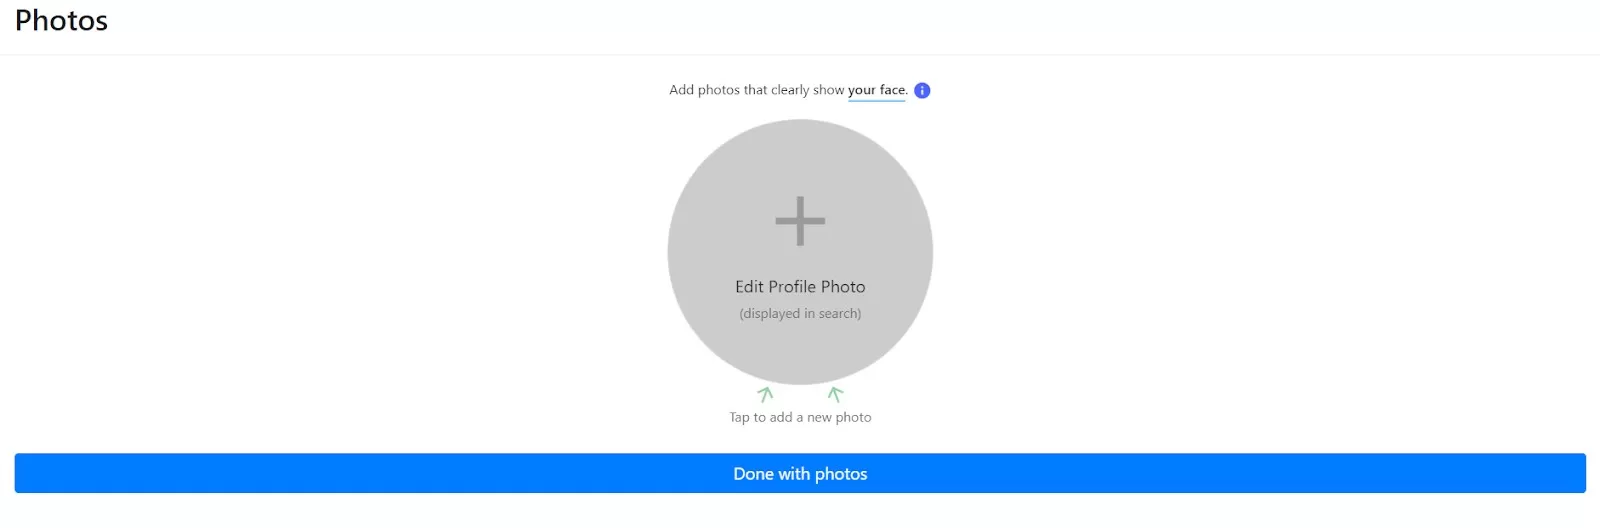This screenshot has width=1600, height=528.
Task: Click the word 'photos' on the blue button
Action: click(x=841, y=474)
